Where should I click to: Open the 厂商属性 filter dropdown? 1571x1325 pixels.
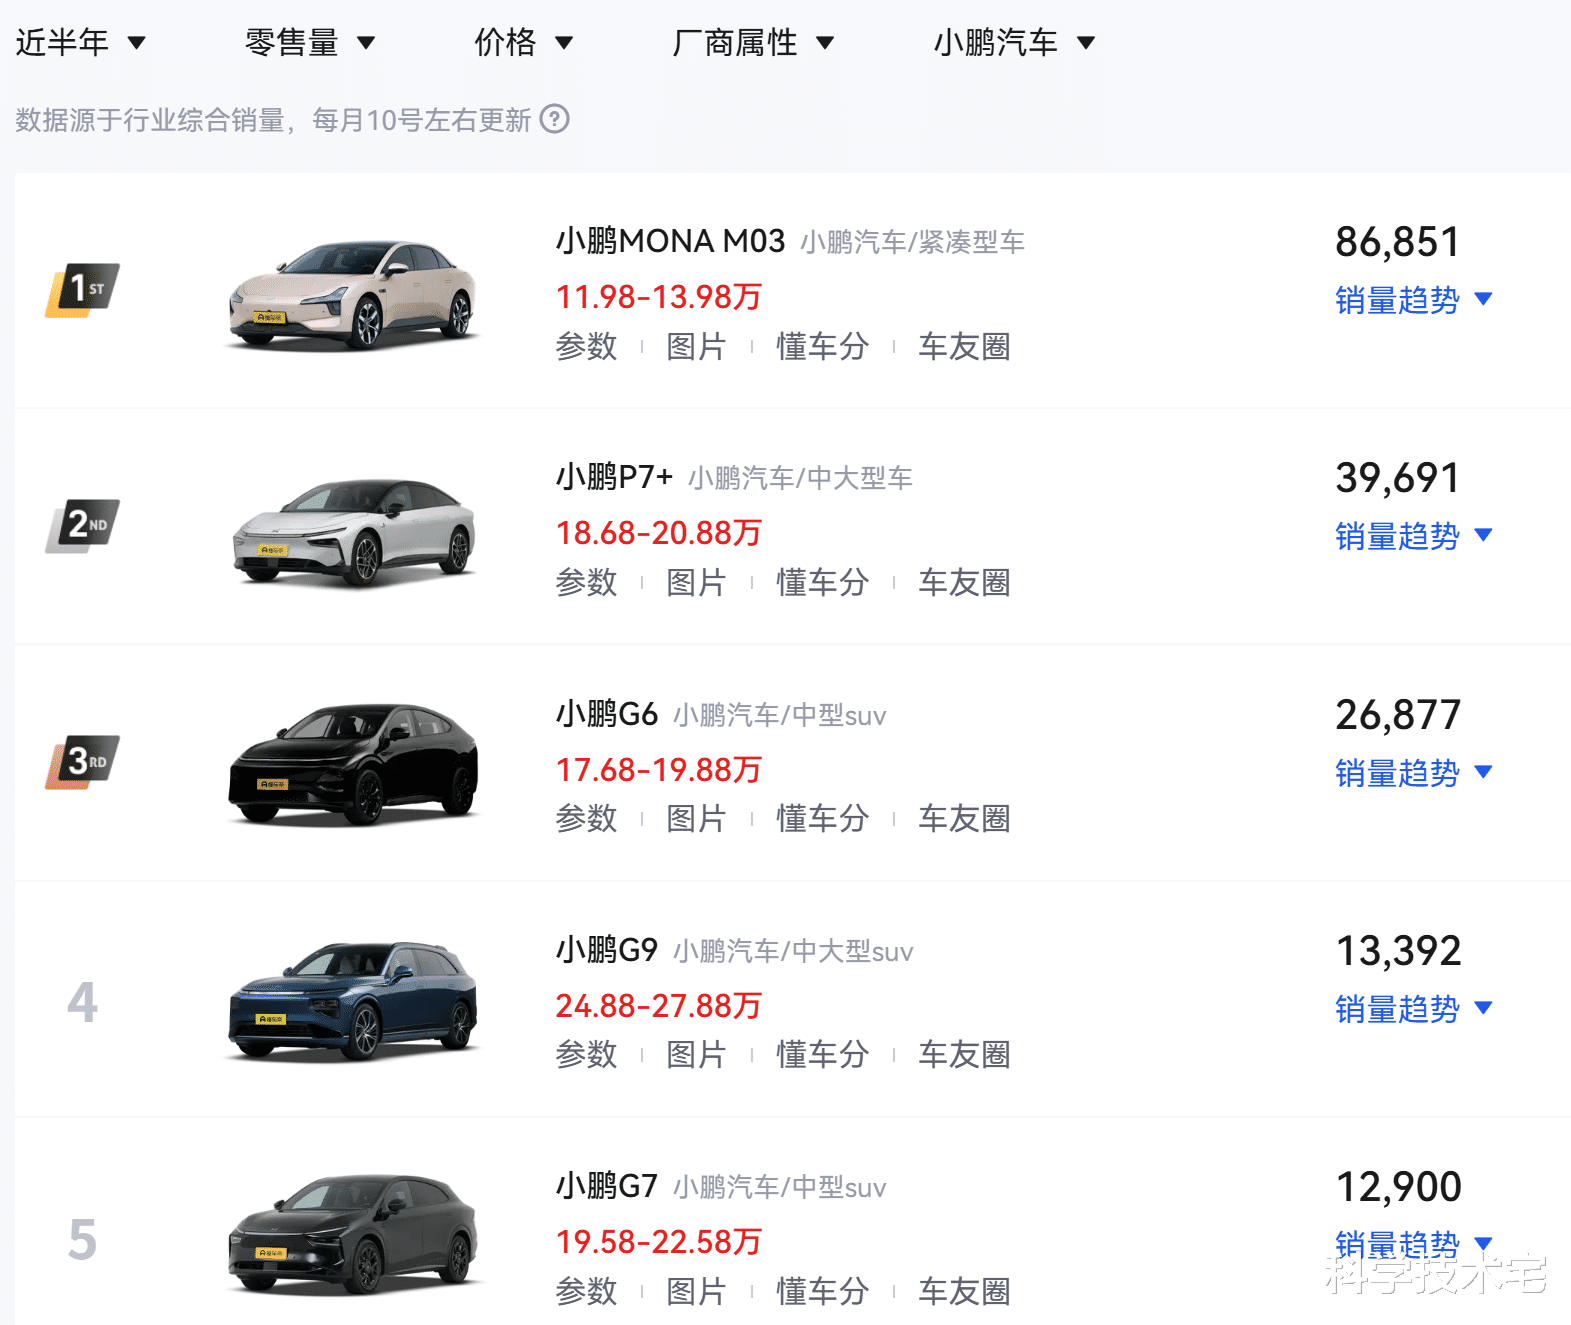752,42
